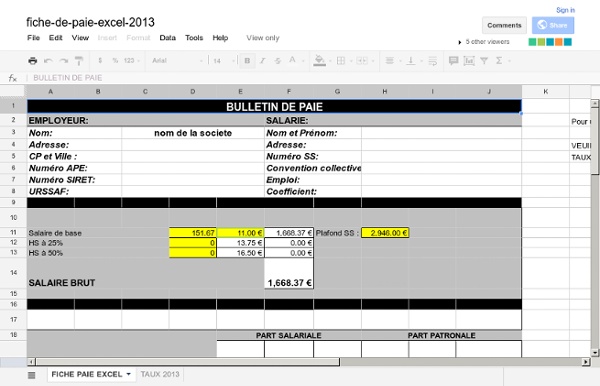This screenshot has width=600, height=386.
Task: Open the Borders grid icon
Action: (x=341, y=60)
